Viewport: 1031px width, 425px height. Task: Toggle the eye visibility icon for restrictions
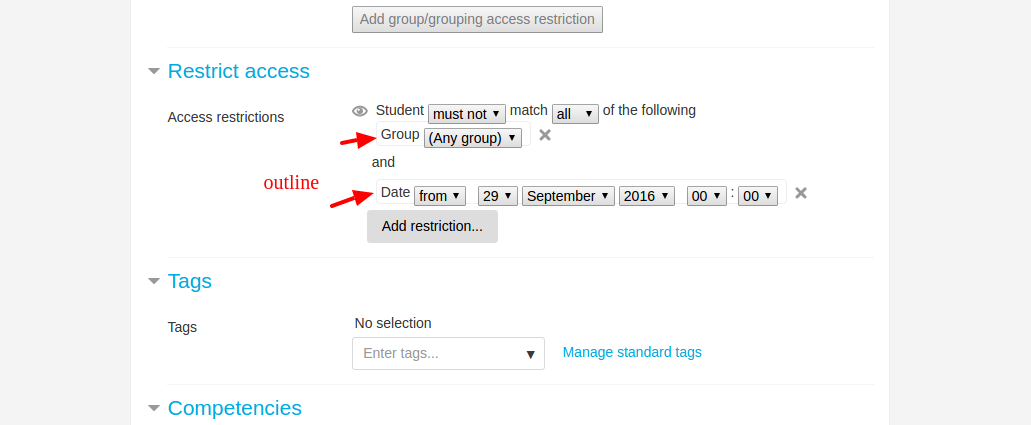[360, 111]
